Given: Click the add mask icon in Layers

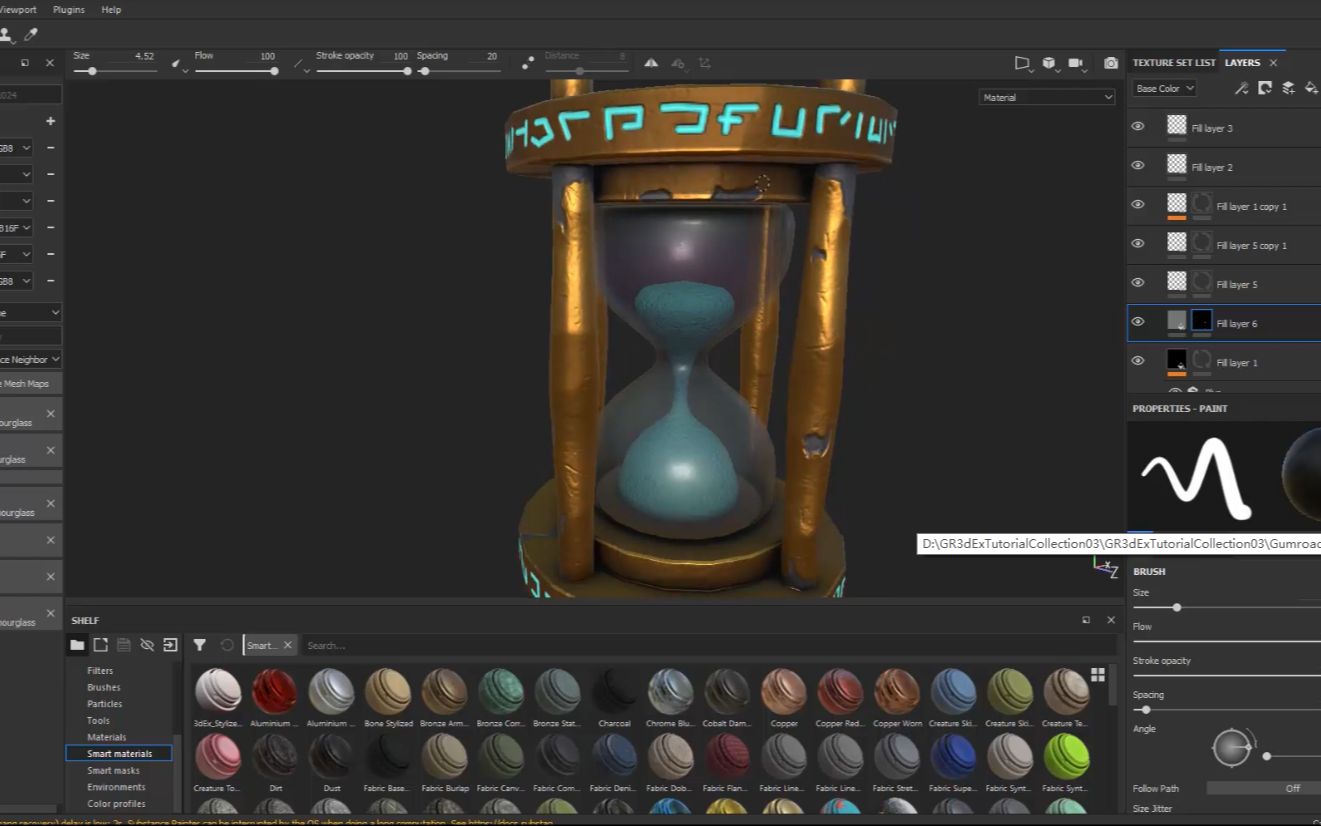Looking at the screenshot, I should pos(1265,88).
